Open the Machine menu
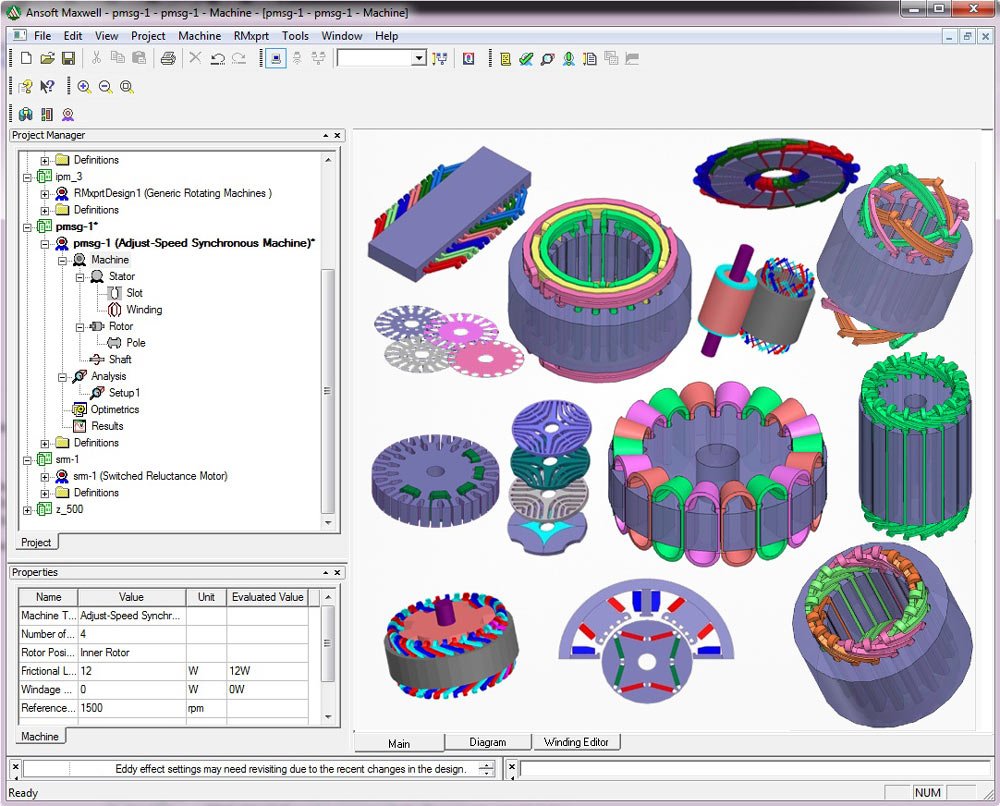This screenshot has height=806, width=1000. tap(200, 36)
